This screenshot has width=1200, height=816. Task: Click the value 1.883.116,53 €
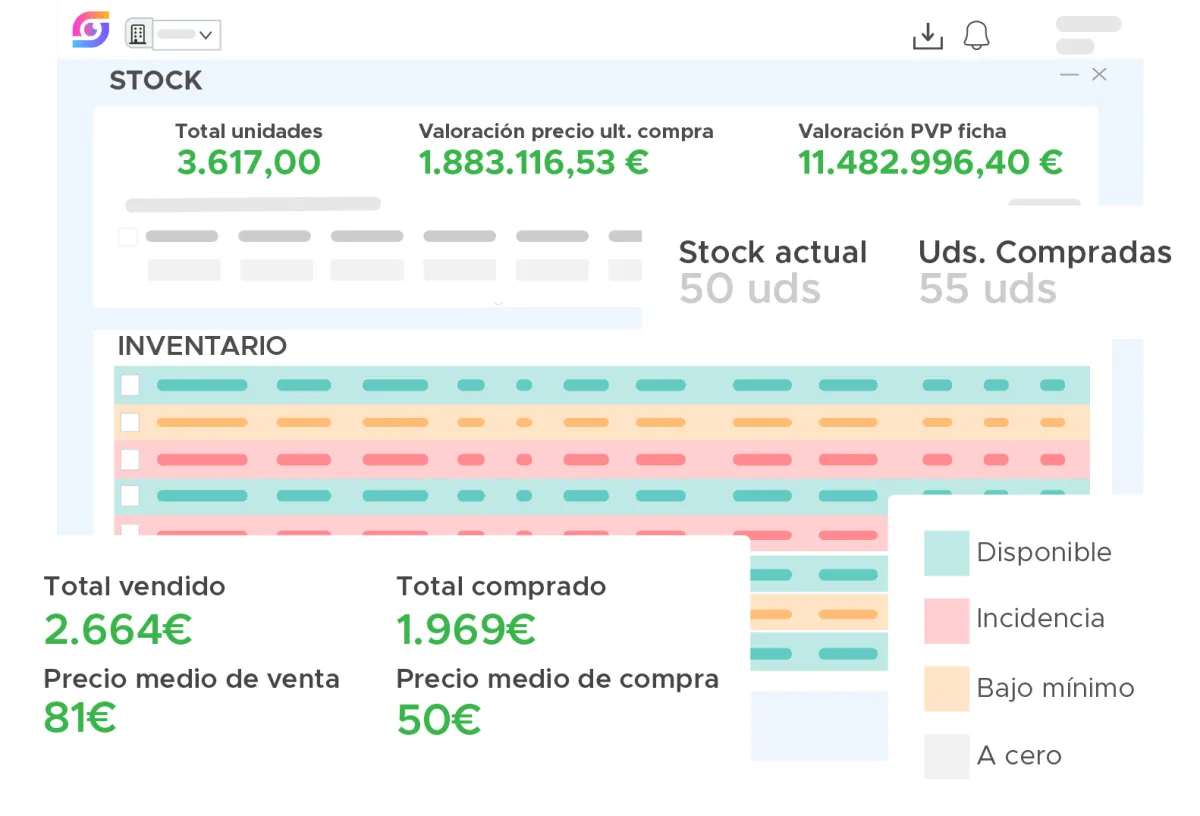click(534, 163)
